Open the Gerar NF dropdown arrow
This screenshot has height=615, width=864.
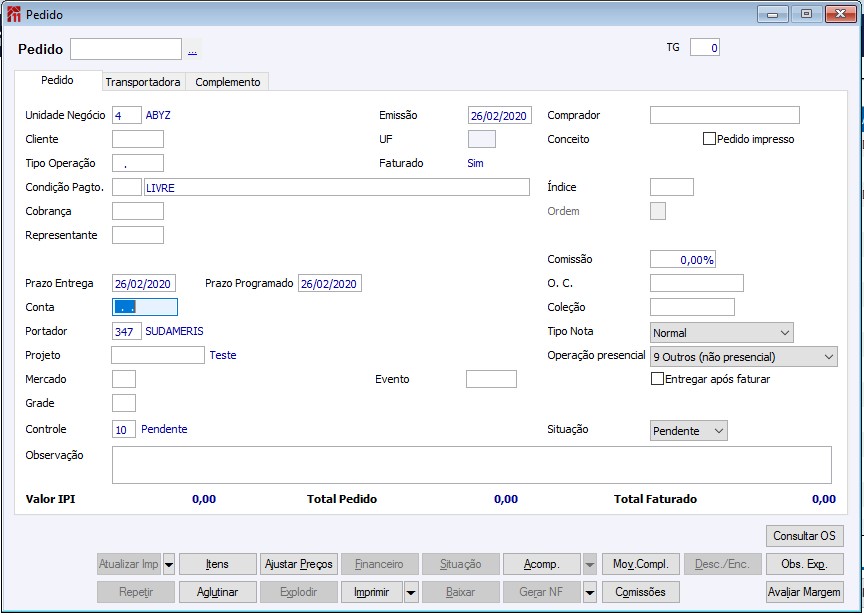pos(590,592)
